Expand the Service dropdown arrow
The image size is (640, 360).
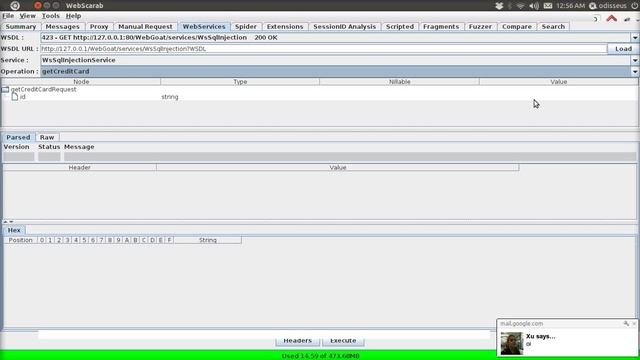click(x=635, y=60)
